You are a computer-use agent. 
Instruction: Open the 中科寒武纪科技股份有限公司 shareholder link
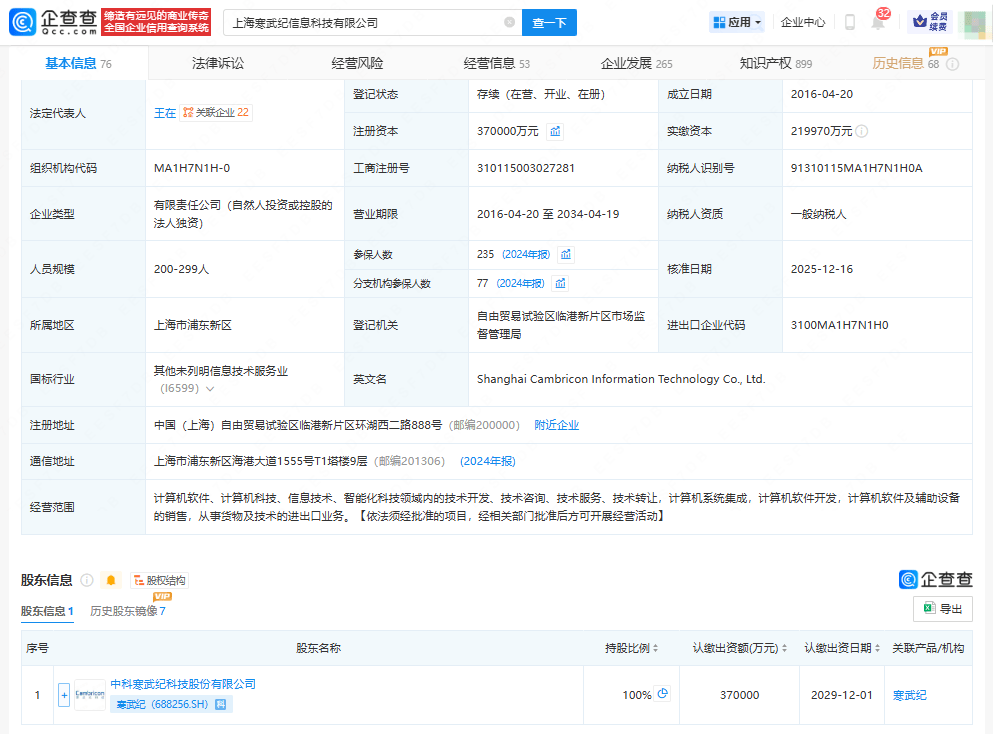pyautogui.click(x=183, y=684)
